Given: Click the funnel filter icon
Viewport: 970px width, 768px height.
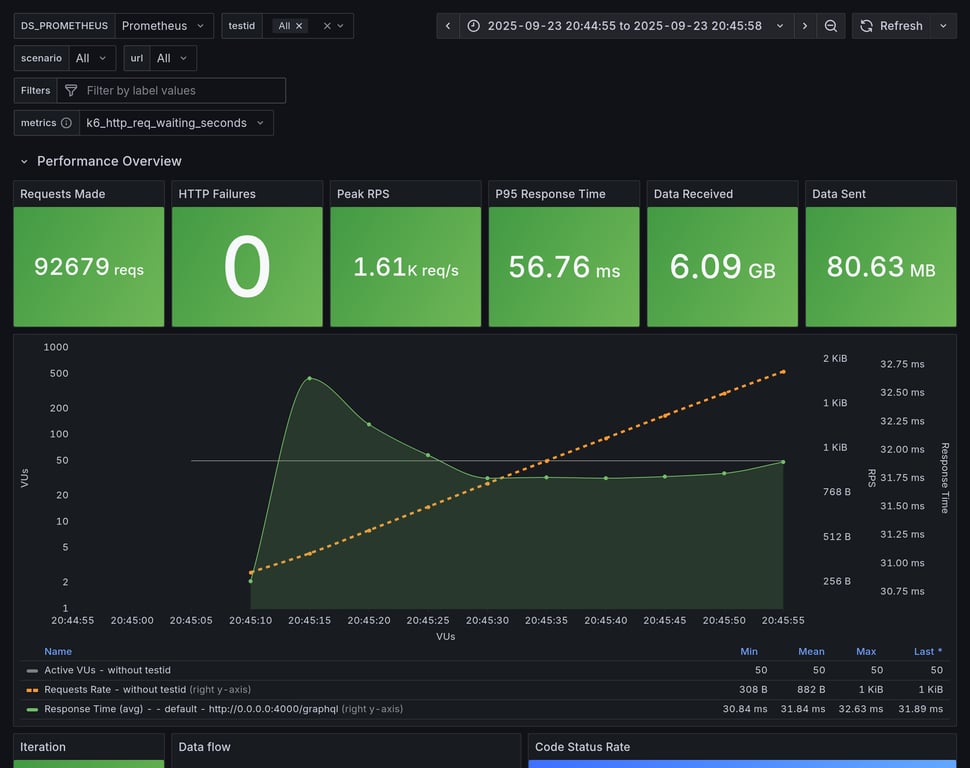Looking at the screenshot, I should [71, 90].
